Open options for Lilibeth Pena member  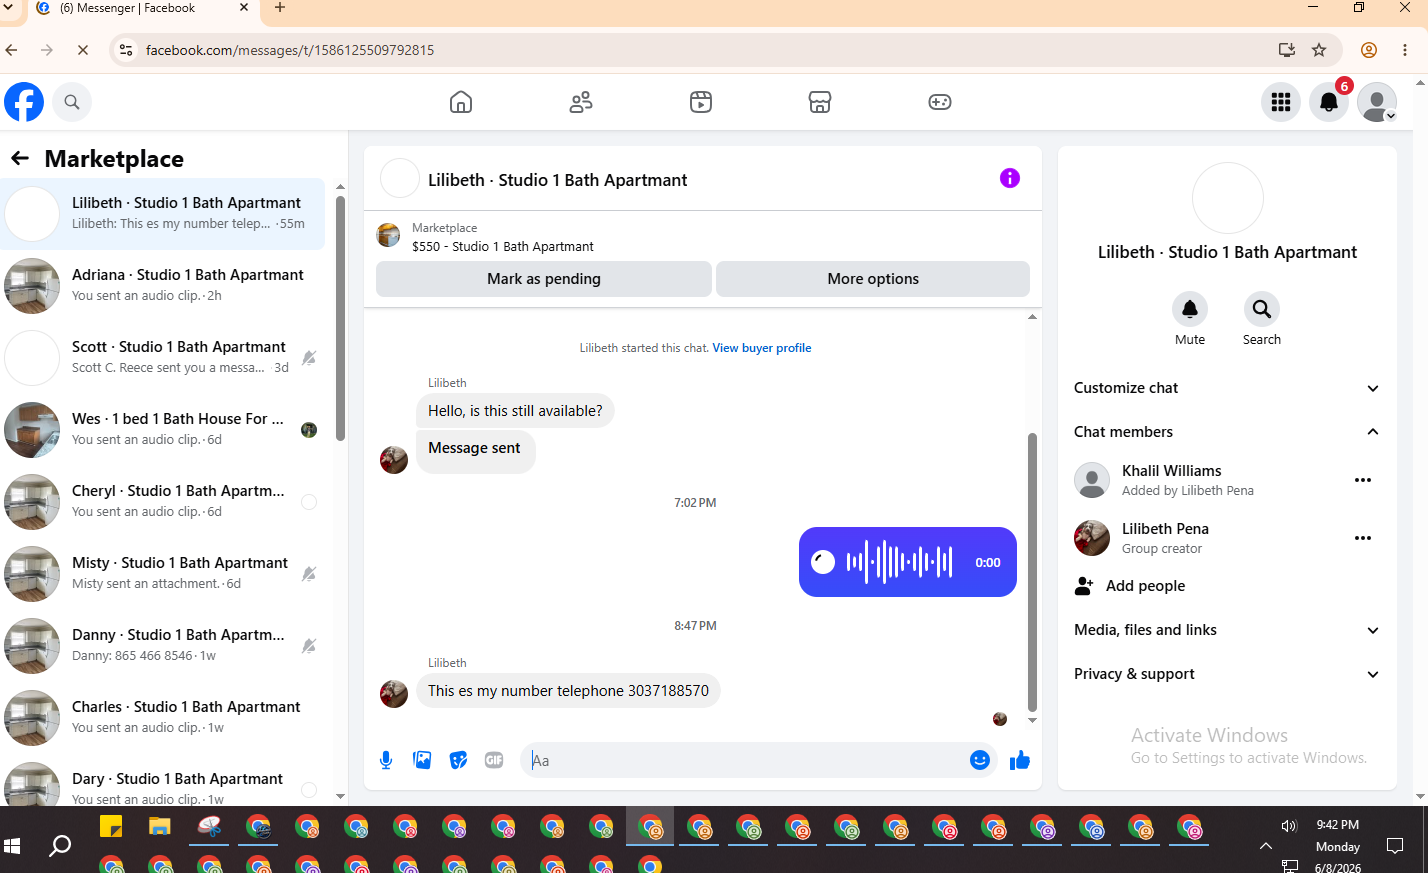click(1363, 538)
